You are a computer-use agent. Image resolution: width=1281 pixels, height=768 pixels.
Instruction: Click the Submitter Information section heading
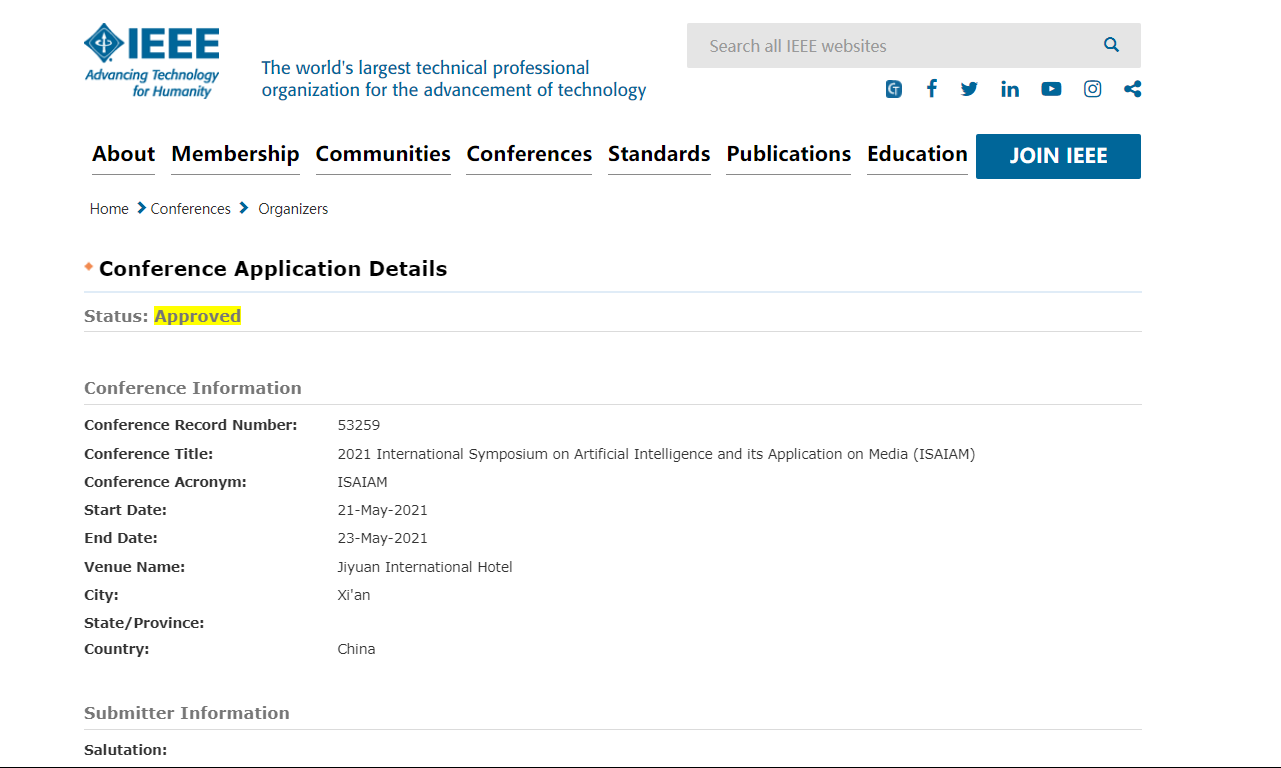coord(187,713)
